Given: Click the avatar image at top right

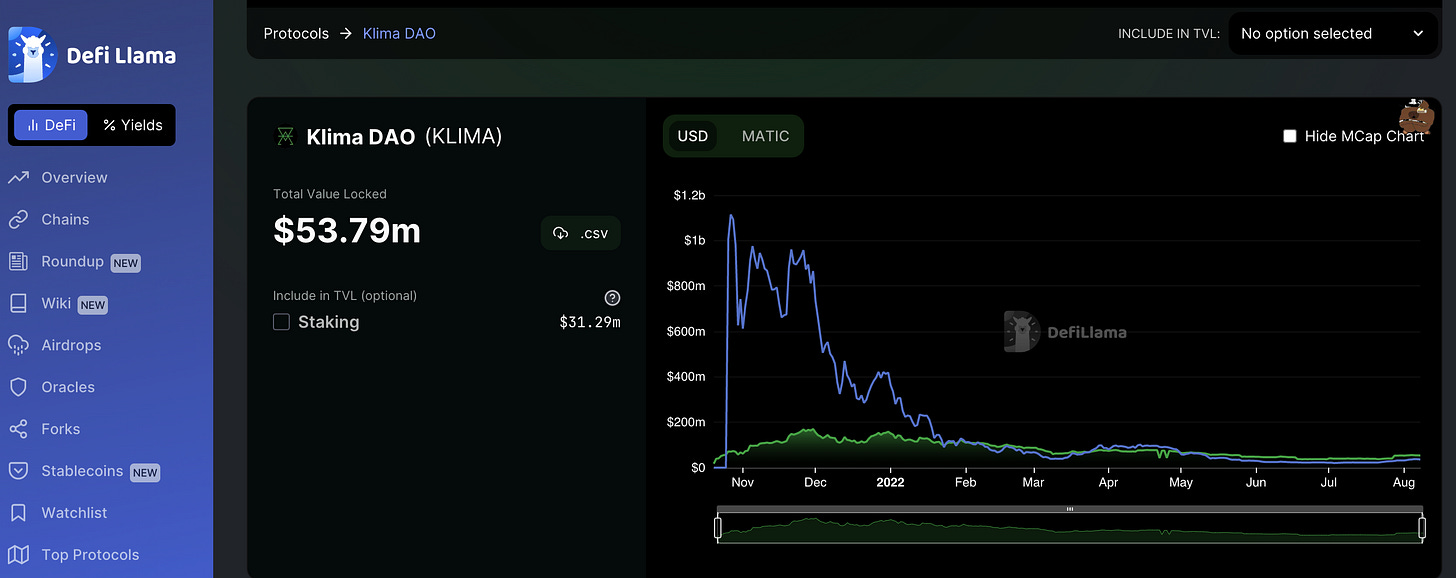Looking at the screenshot, I should click(x=1415, y=117).
